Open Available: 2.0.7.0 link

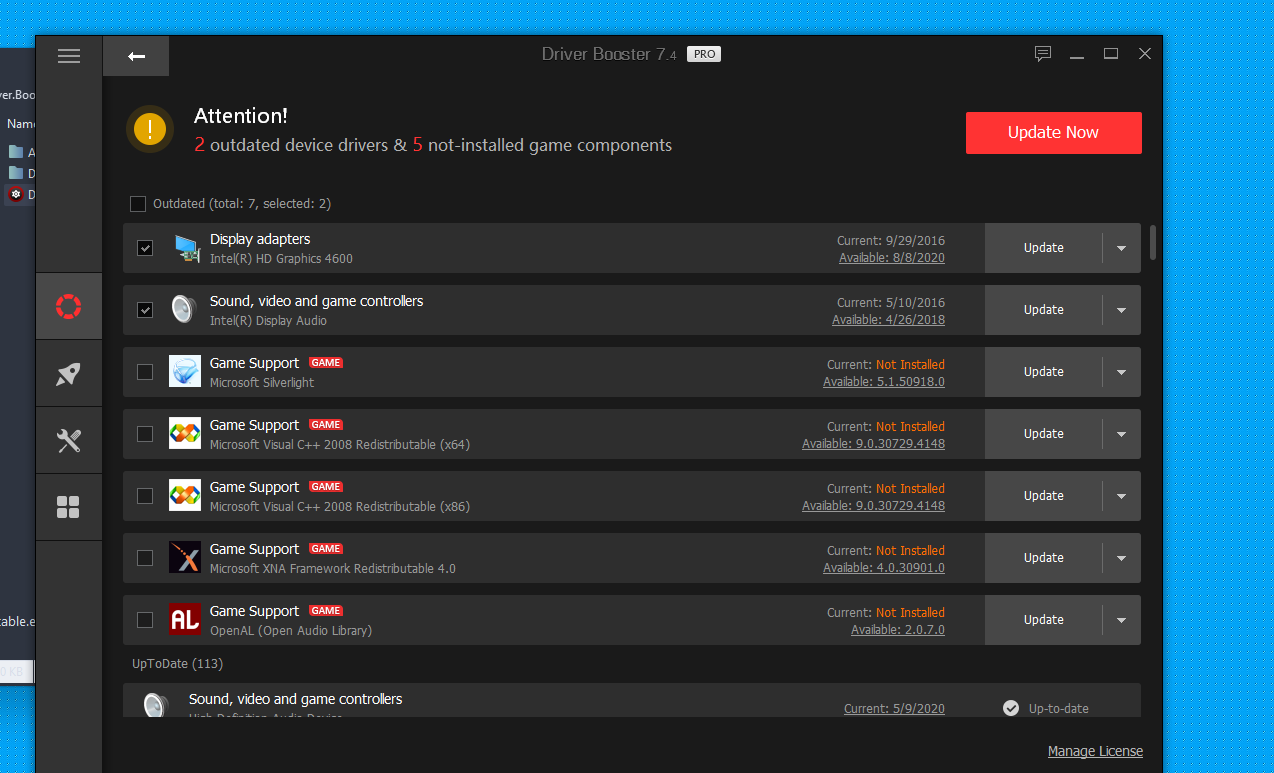(898, 630)
